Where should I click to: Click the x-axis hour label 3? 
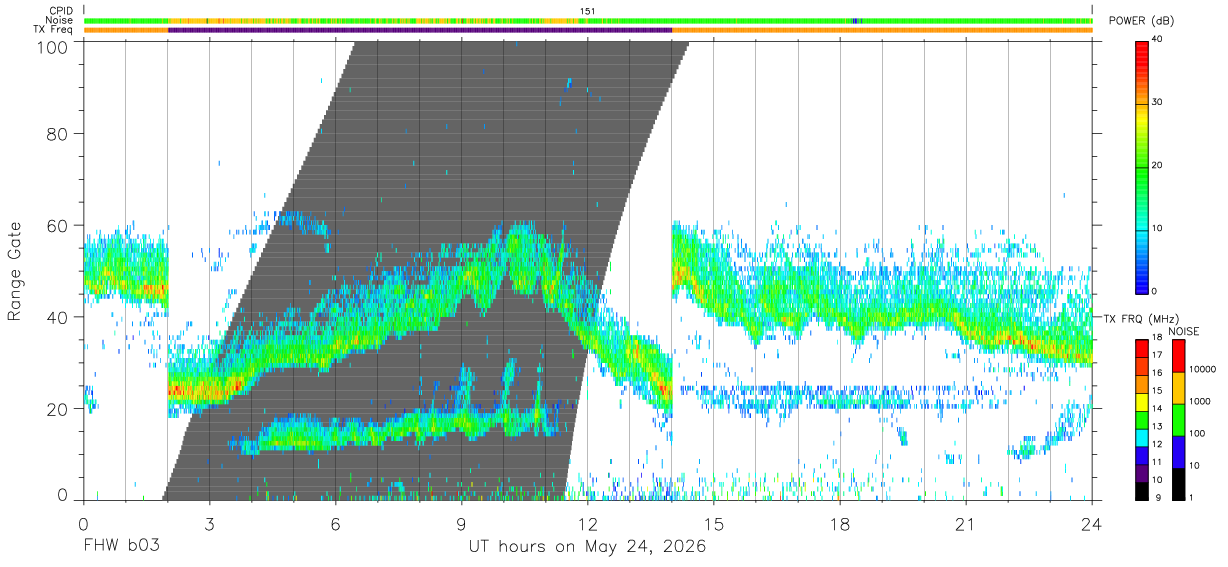point(209,524)
